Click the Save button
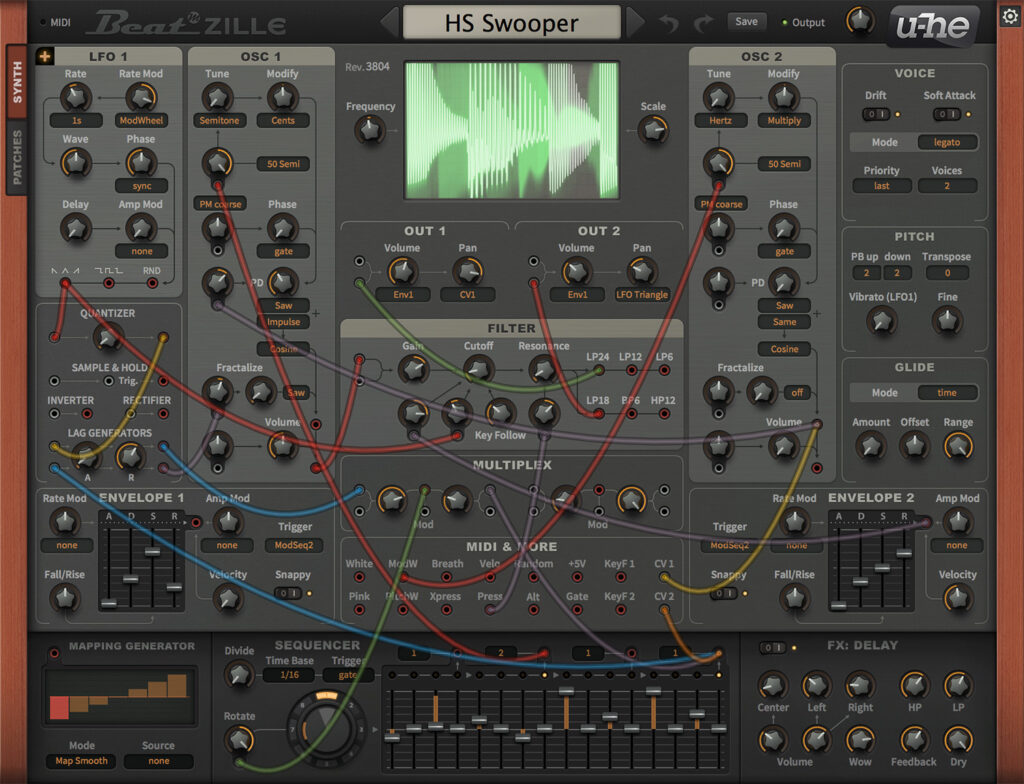This screenshot has height=784, width=1024. pos(746,20)
